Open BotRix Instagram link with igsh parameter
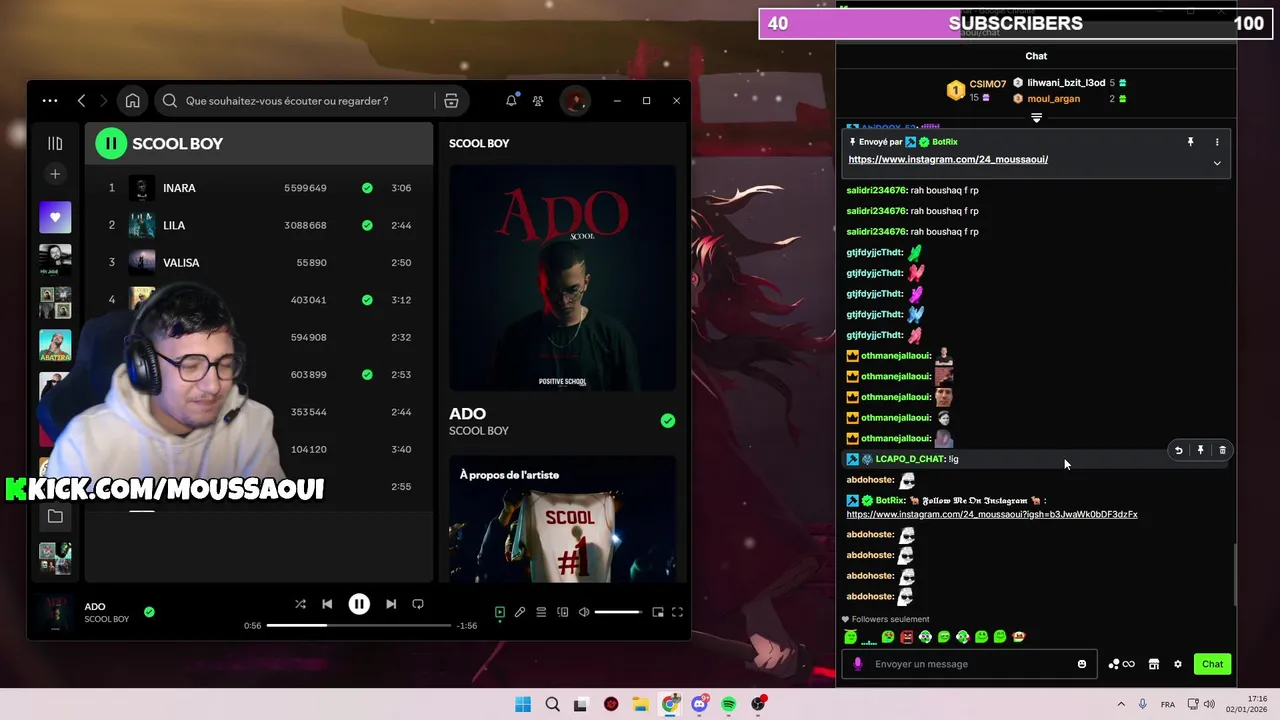 click(x=992, y=514)
